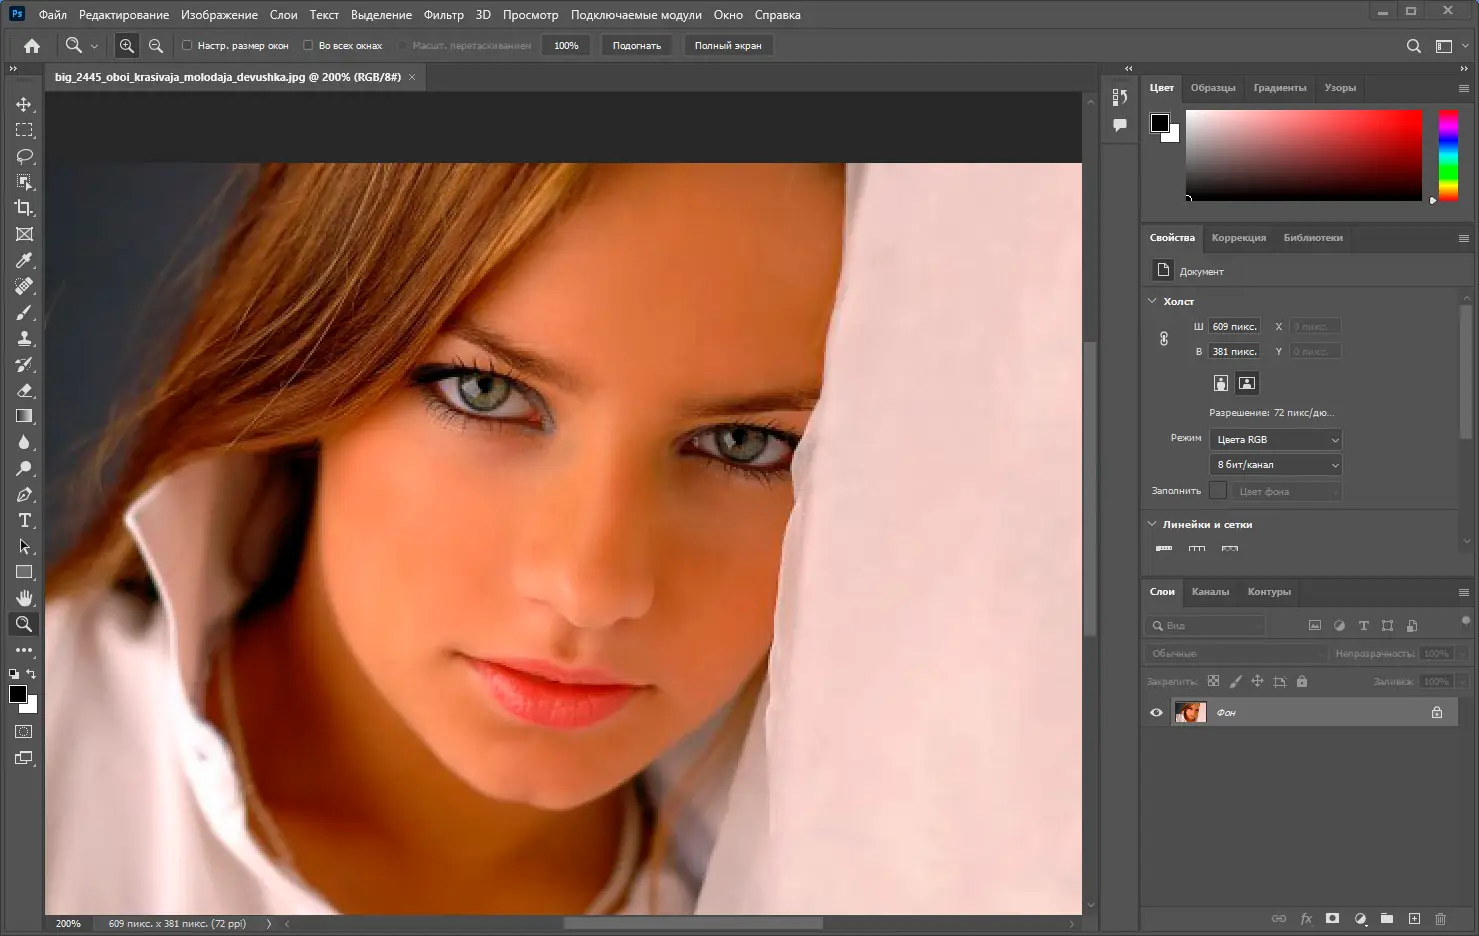The height and width of the screenshot is (936, 1479).
Task: Select the Crop tool
Action: (x=24, y=208)
